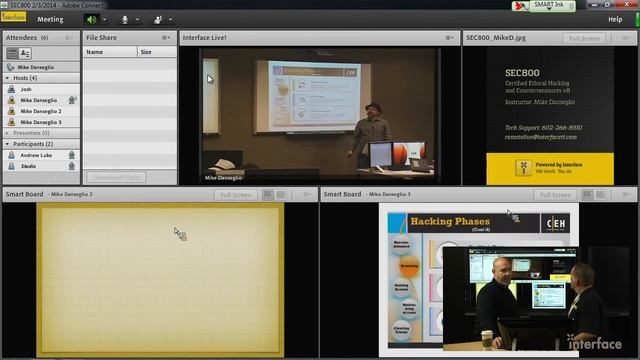
Task: Open the Interface Live! pod options menu
Action: click(449, 38)
